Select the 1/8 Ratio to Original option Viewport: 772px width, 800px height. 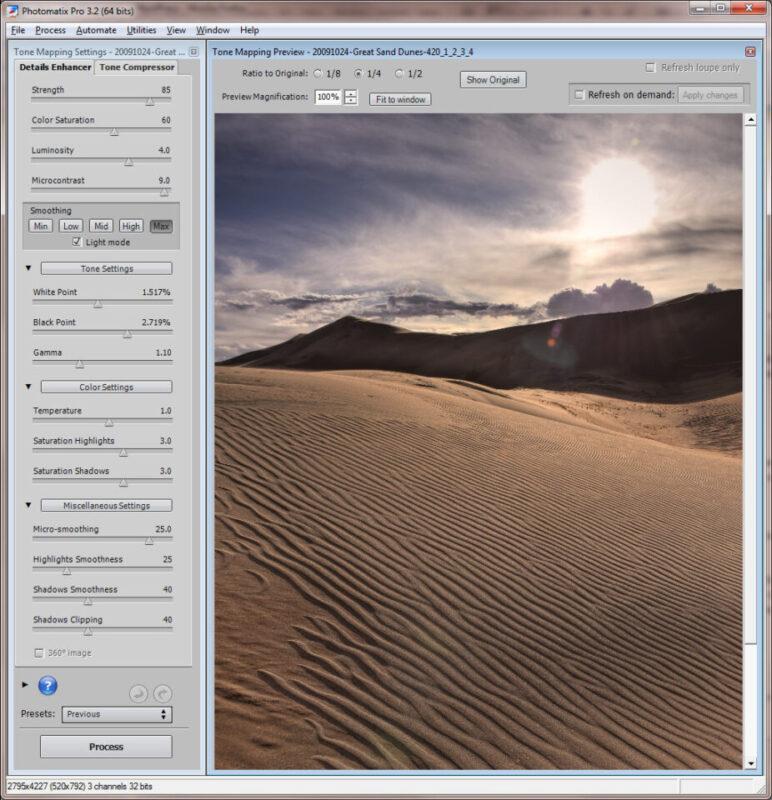pos(318,74)
